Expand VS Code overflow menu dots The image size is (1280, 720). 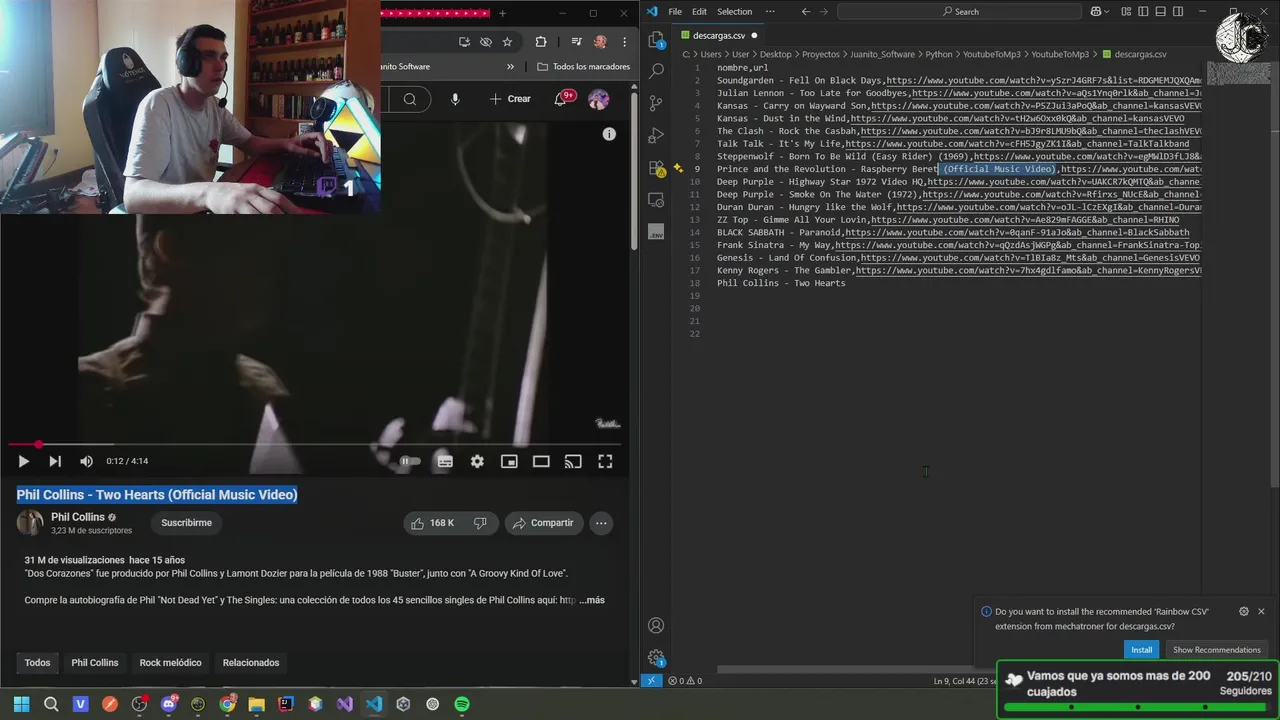770,12
